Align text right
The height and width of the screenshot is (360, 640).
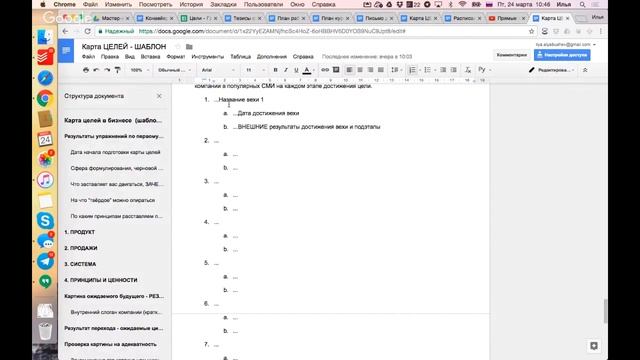(370, 70)
